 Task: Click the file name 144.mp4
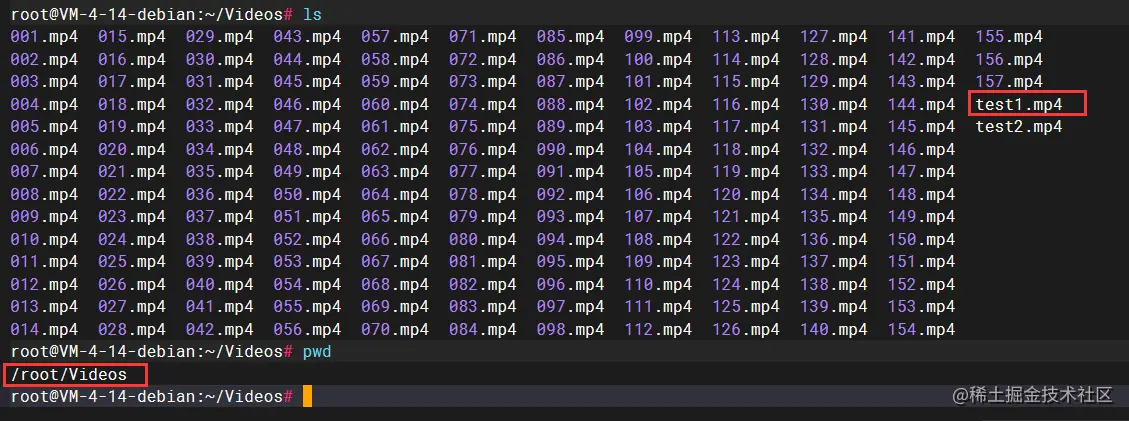pos(922,105)
